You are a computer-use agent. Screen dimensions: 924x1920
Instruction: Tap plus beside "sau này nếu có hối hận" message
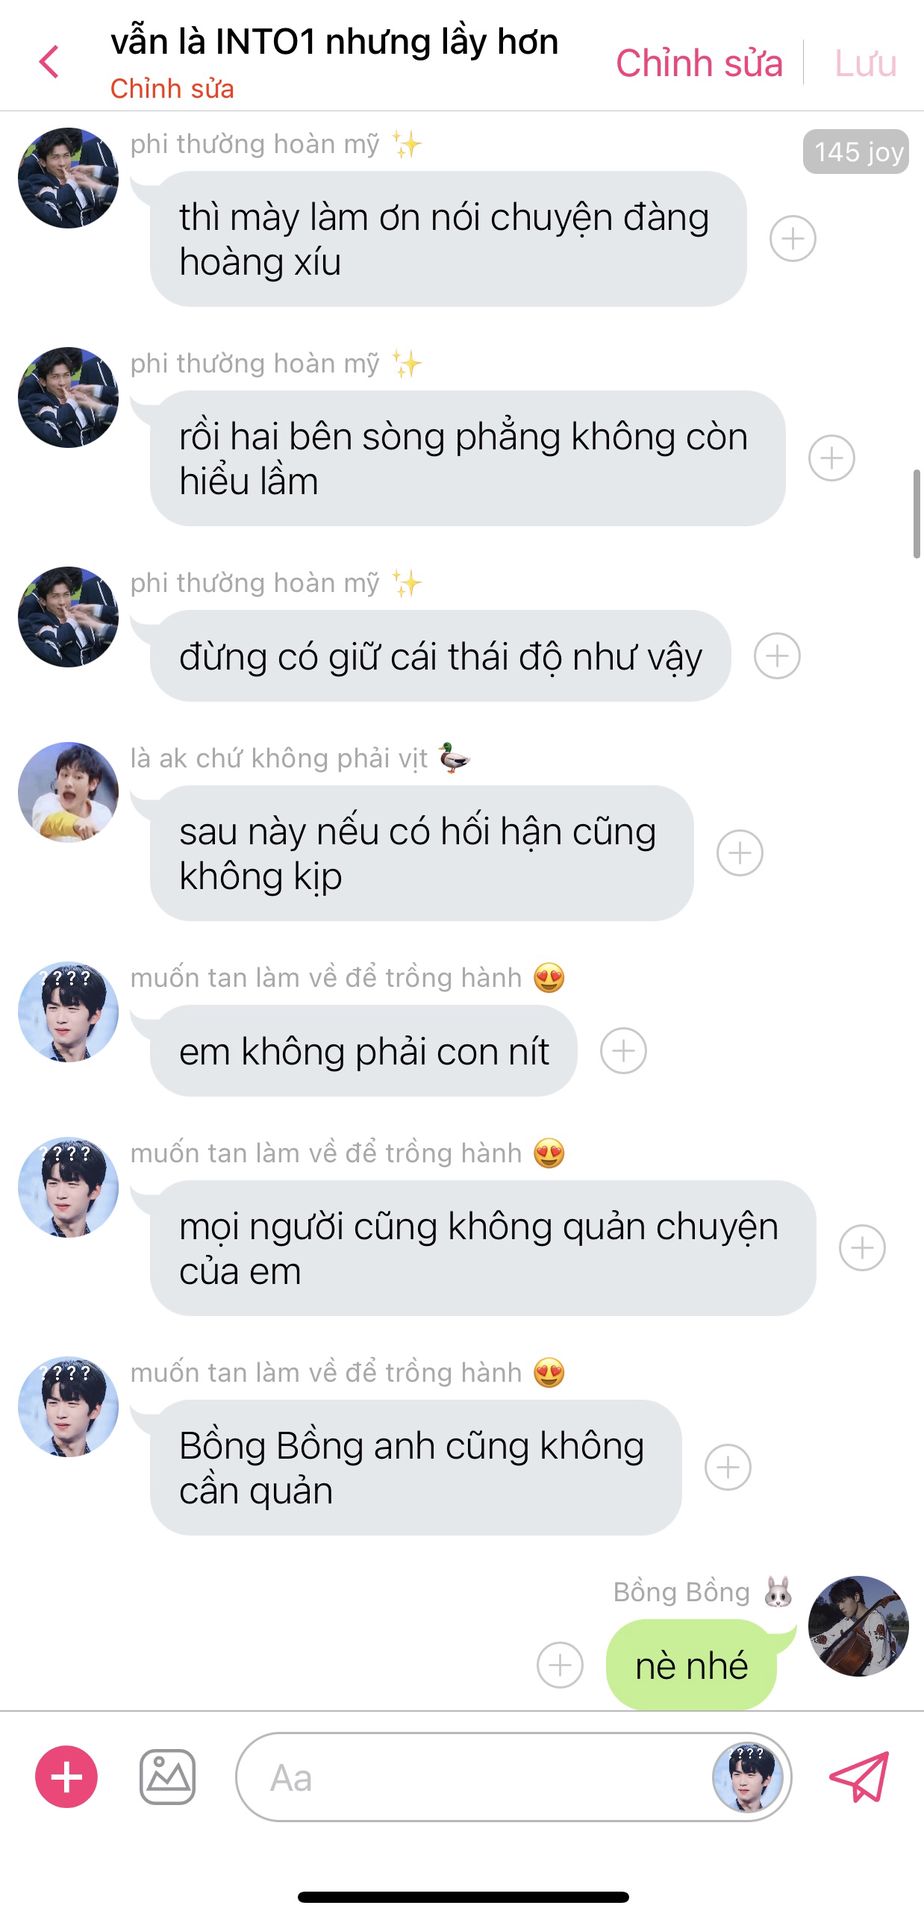(x=740, y=853)
